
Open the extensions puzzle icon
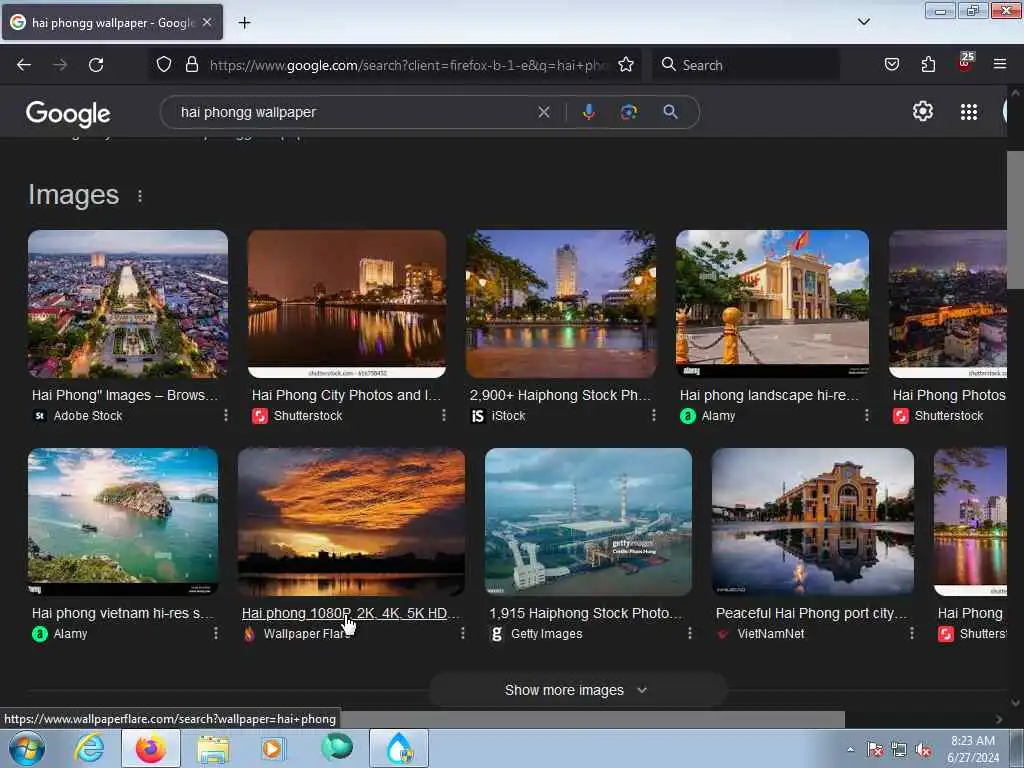(x=928, y=64)
